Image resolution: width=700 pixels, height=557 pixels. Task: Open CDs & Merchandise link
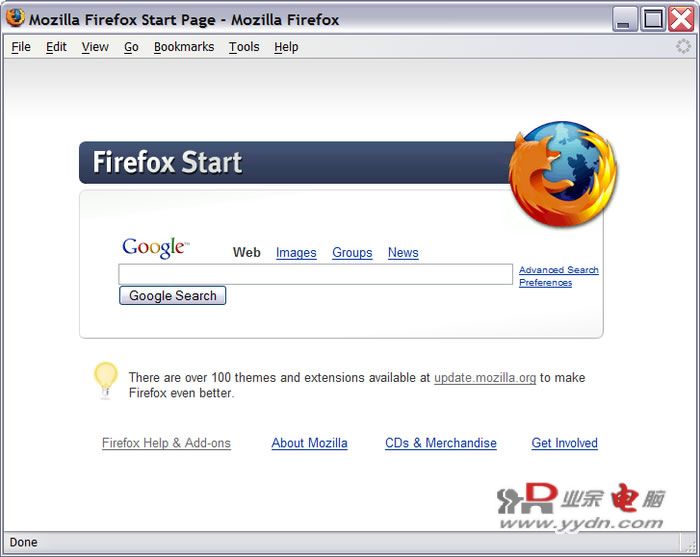tap(441, 443)
